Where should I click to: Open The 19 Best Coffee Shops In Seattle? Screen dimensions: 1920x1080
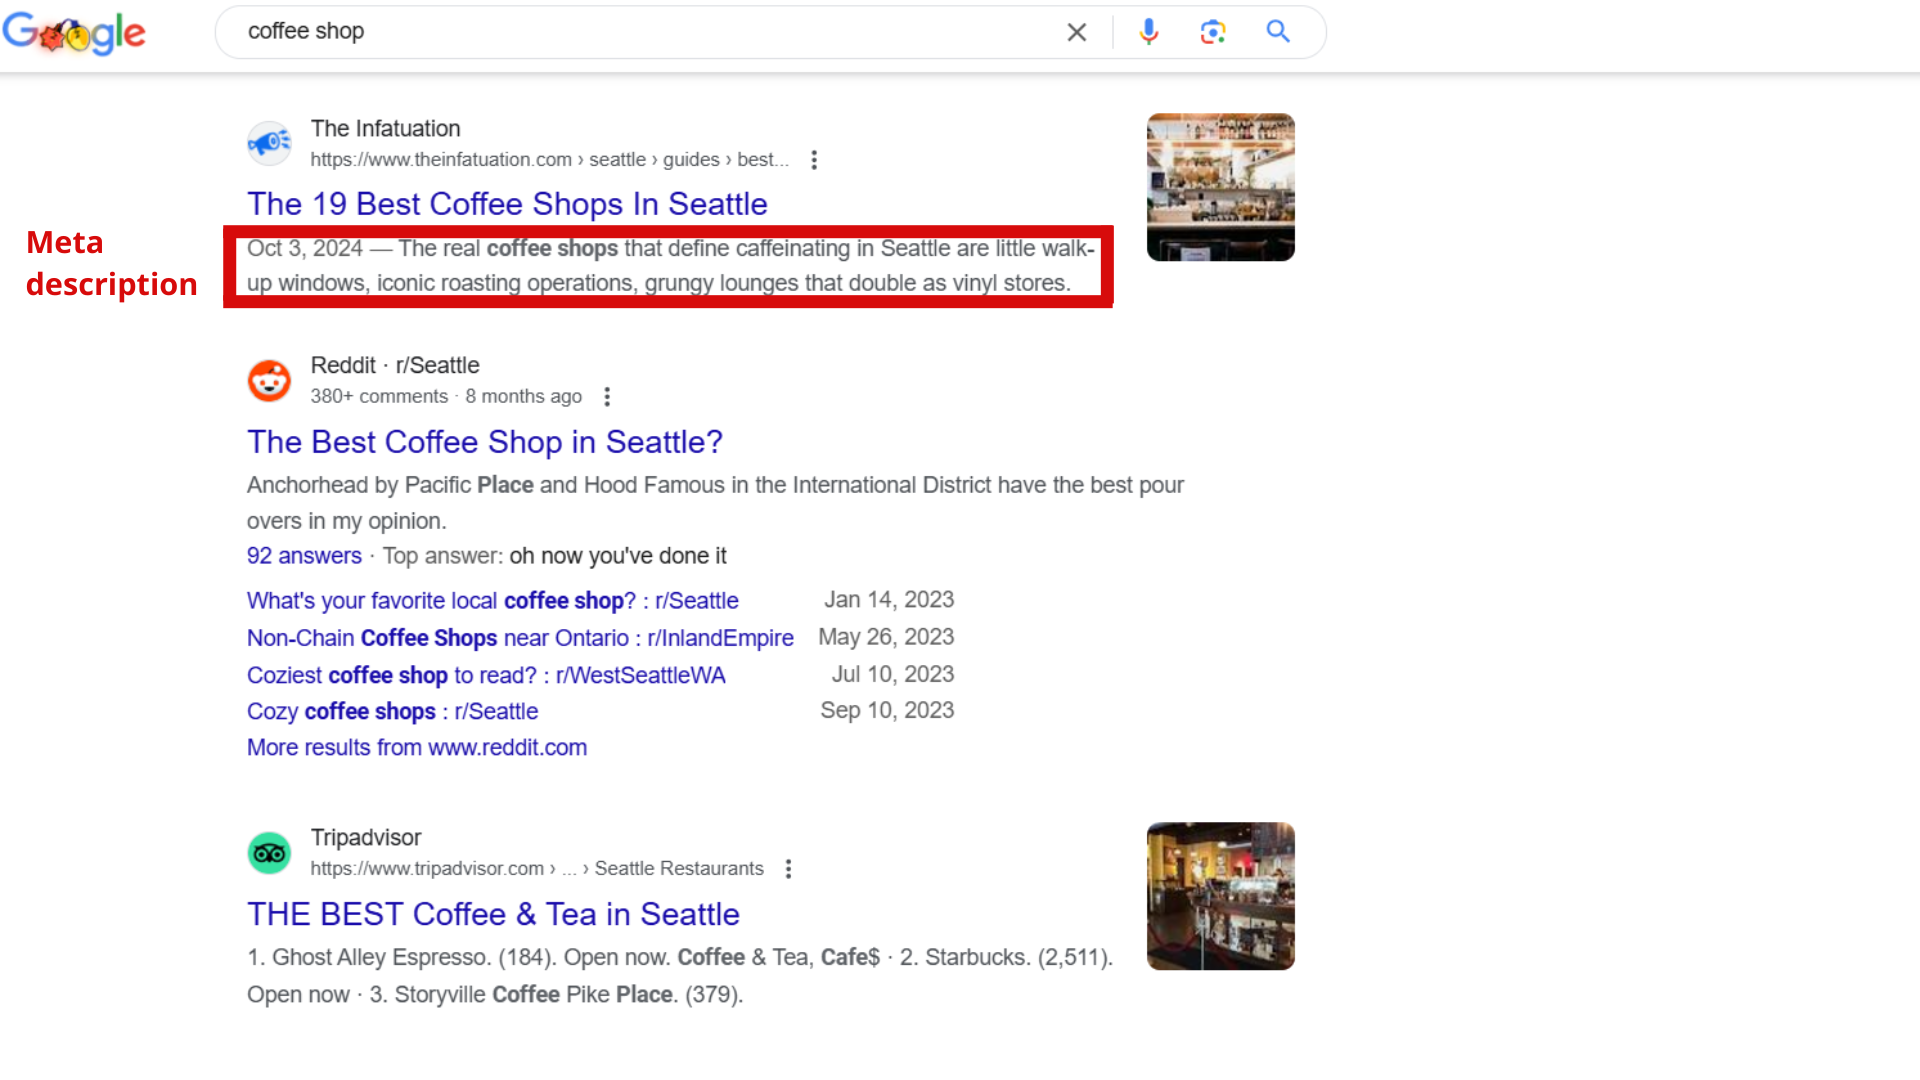(x=507, y=204)
